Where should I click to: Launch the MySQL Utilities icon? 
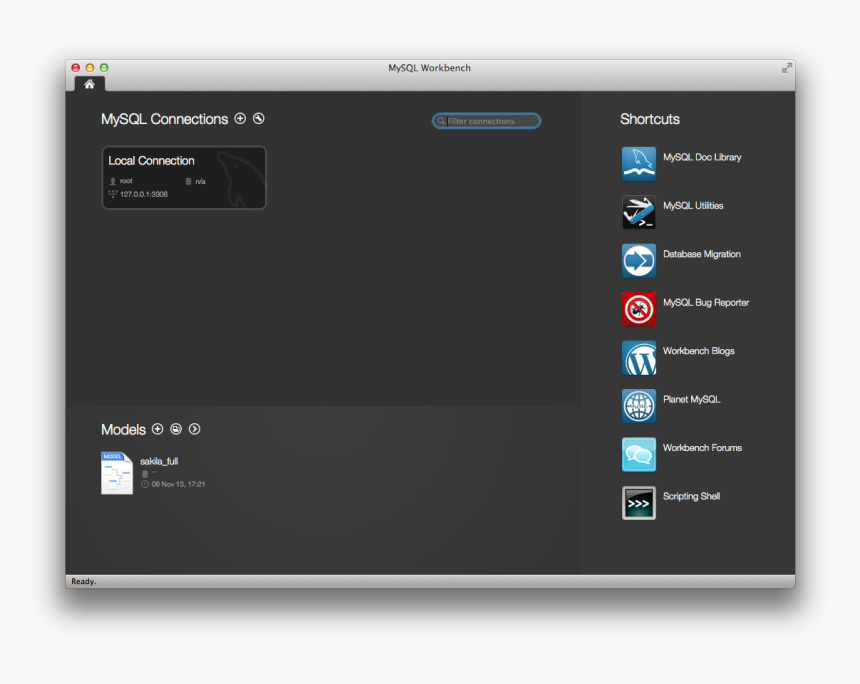639,212
